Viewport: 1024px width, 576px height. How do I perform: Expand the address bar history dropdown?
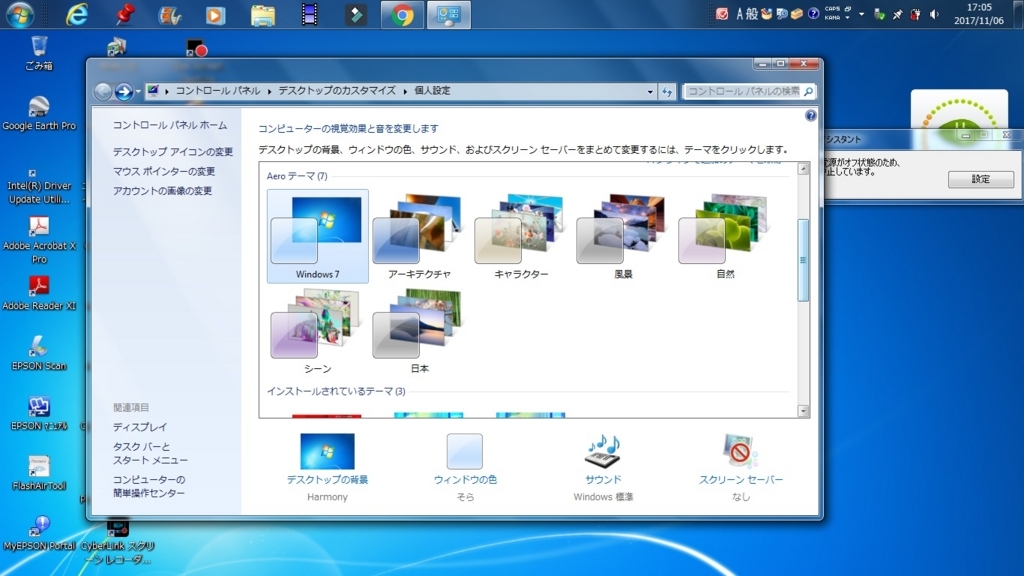coord(650,91)
